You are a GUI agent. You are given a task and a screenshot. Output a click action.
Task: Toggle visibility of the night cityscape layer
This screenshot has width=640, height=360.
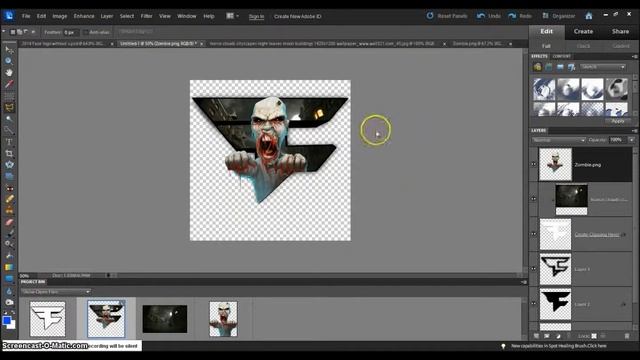[533, 199]
